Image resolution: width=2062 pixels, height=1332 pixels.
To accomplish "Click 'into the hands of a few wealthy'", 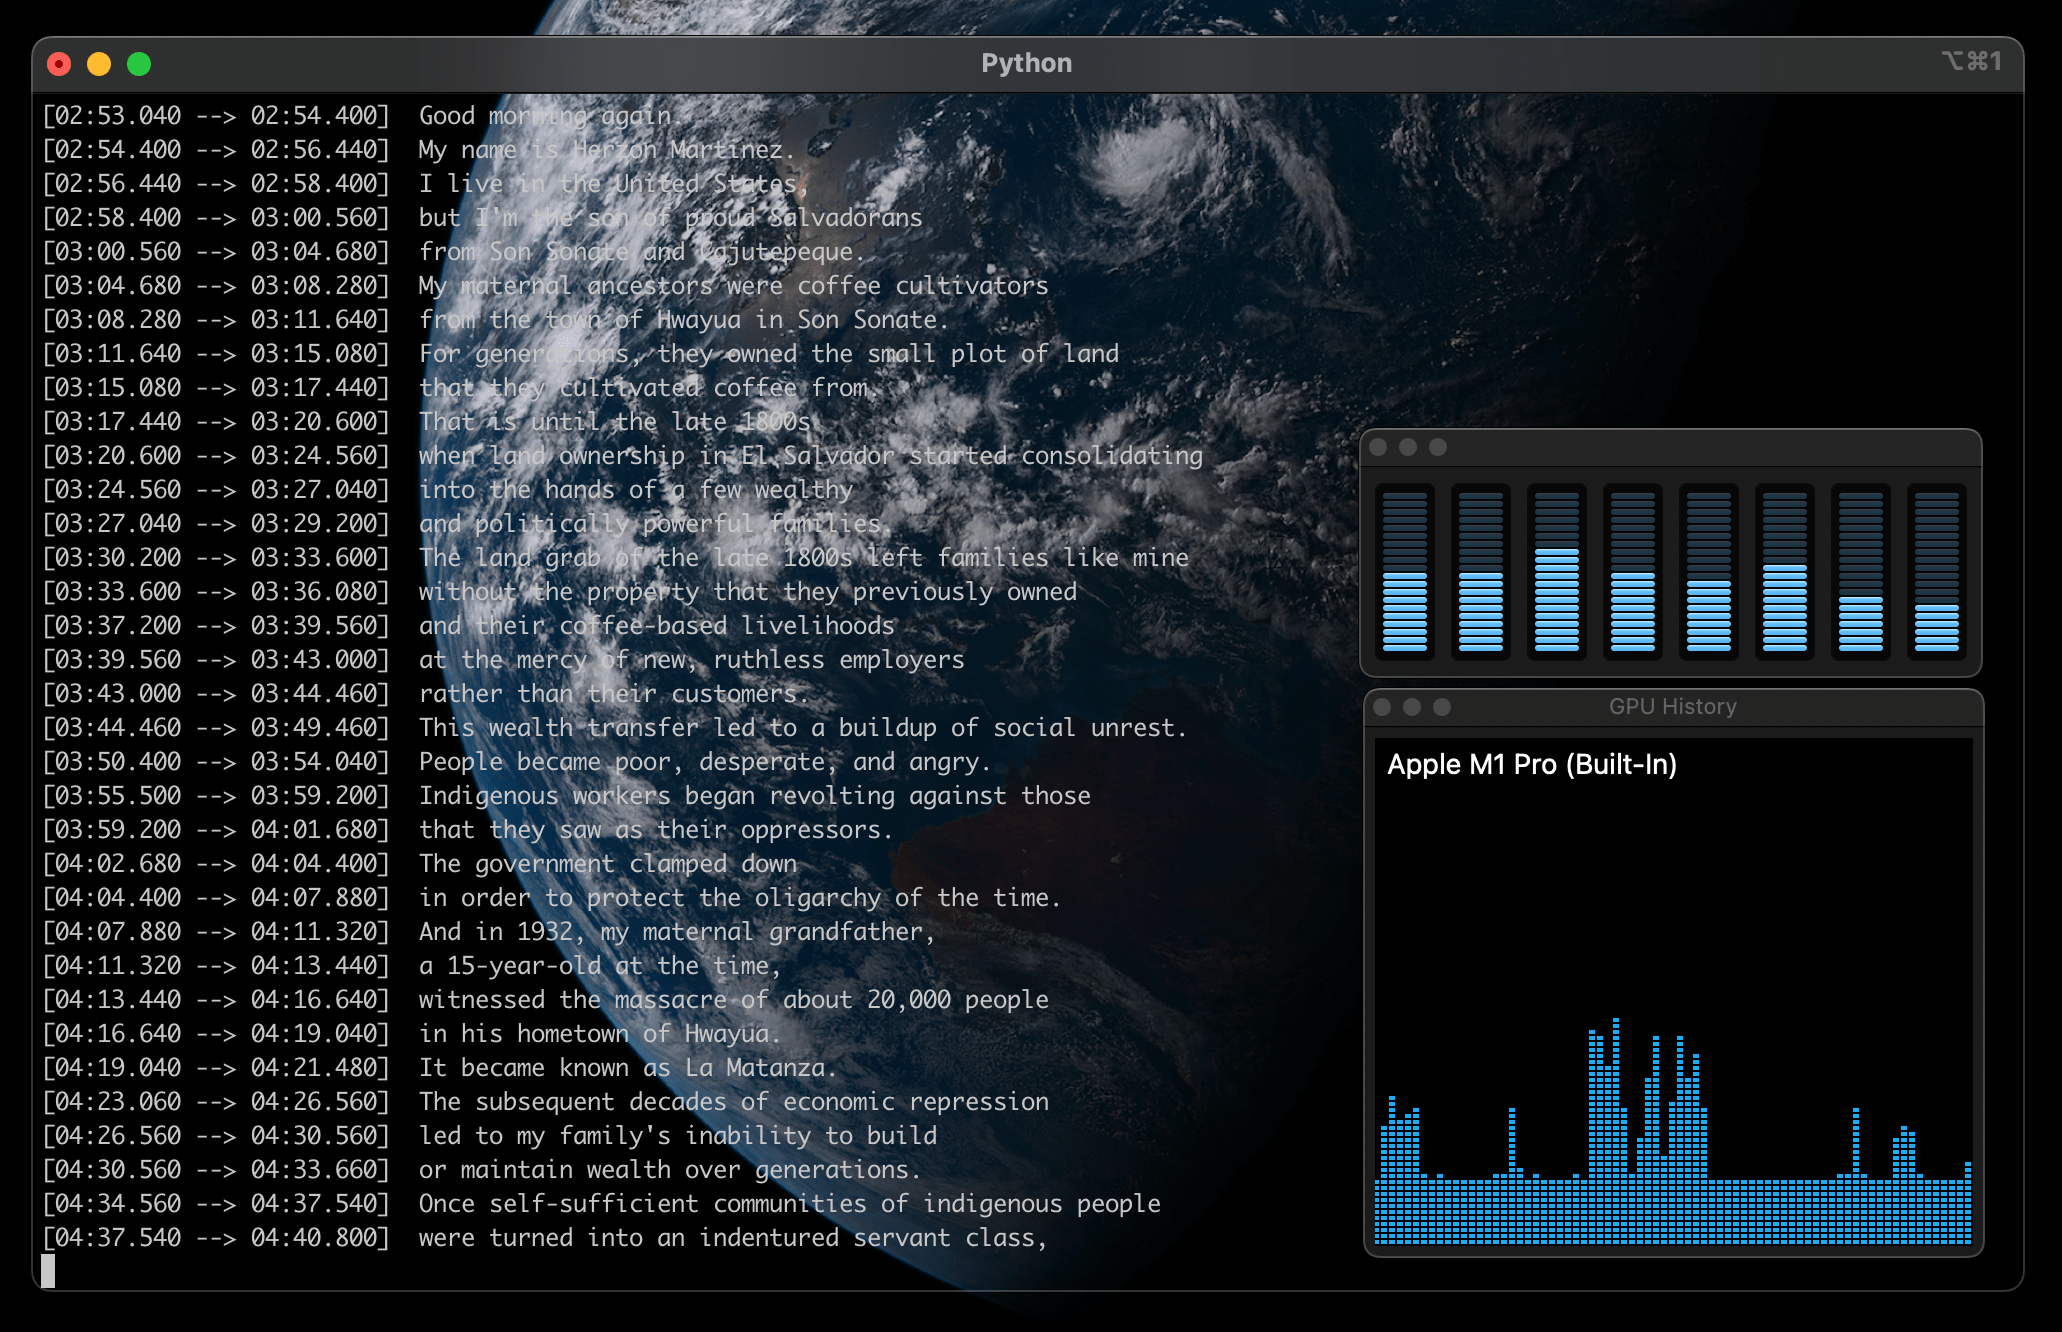I will click(x=636, y=490).
